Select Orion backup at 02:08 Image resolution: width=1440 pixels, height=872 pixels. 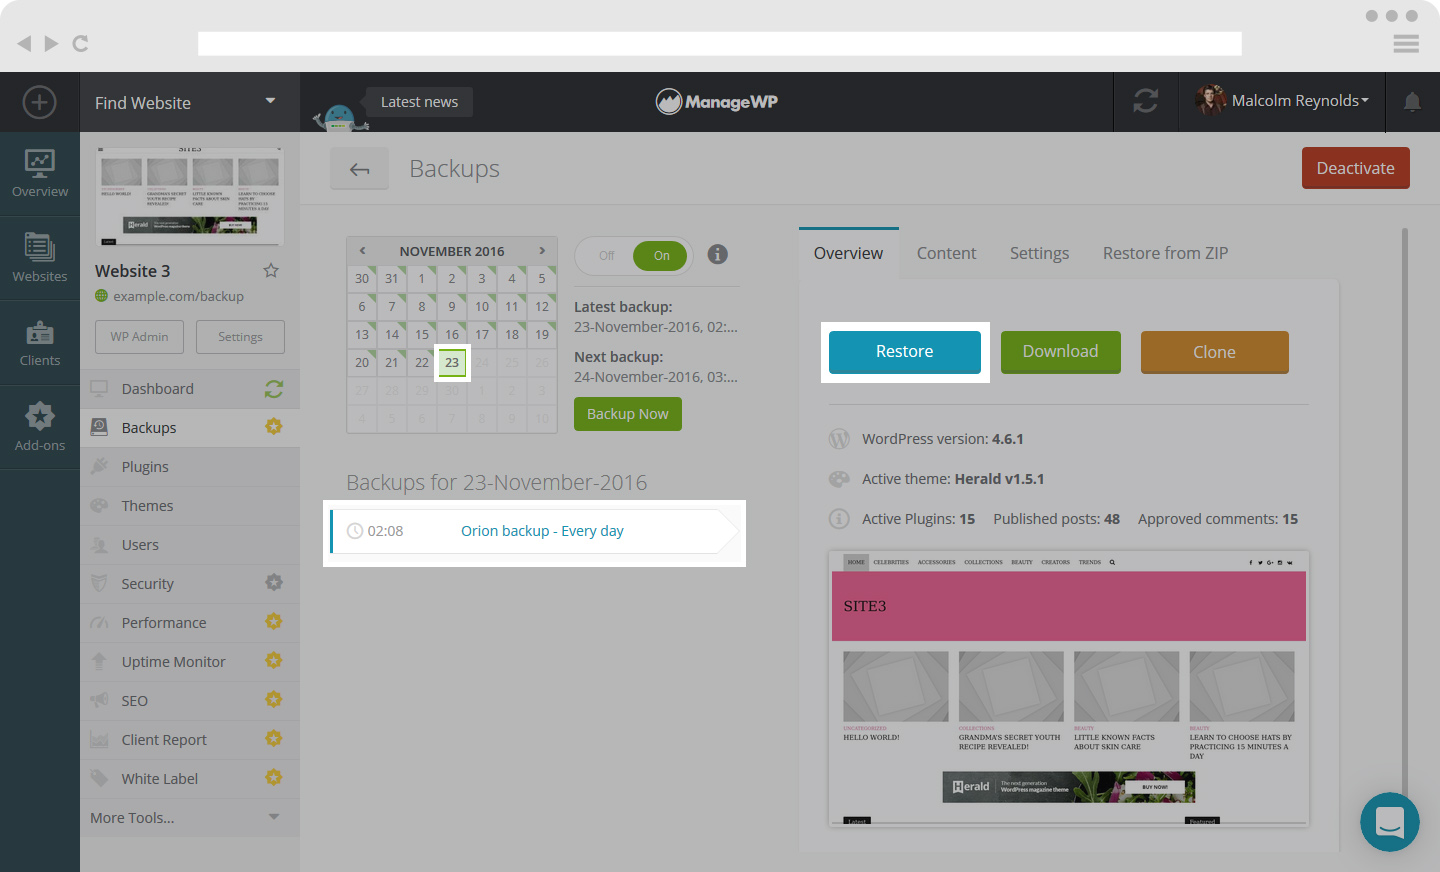(534, 531)
